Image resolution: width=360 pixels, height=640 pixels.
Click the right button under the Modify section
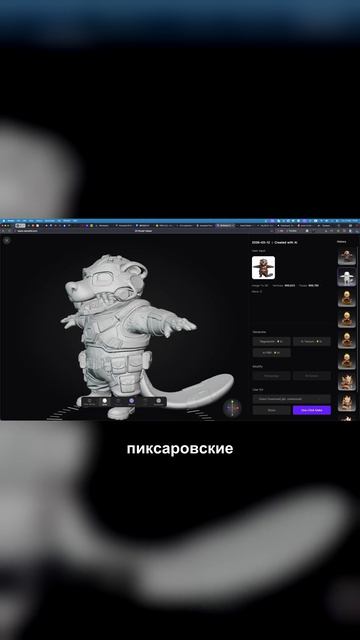[312, 376]
